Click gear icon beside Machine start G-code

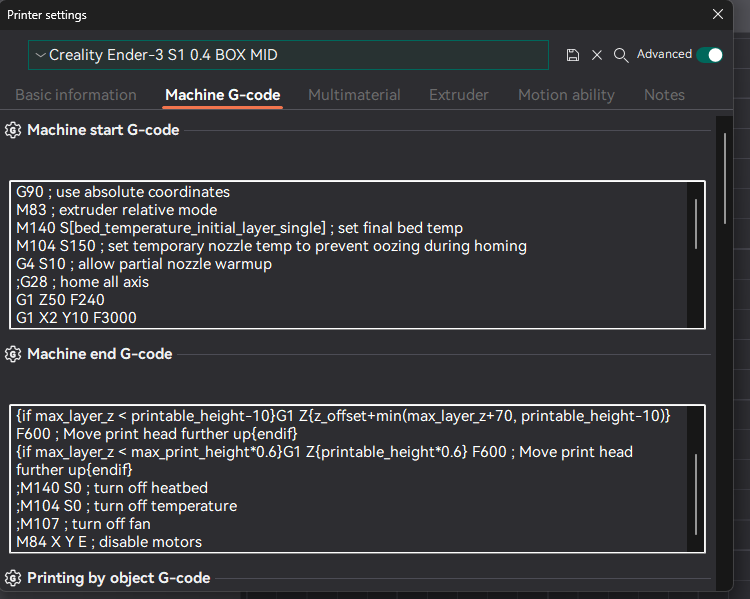point(13,130)
